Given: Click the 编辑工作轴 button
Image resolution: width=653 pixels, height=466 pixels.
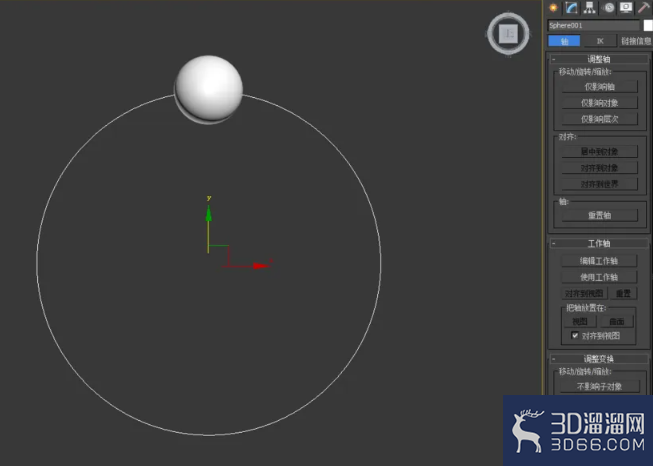Looking at the screenshot, I should [x=599, y=261].
